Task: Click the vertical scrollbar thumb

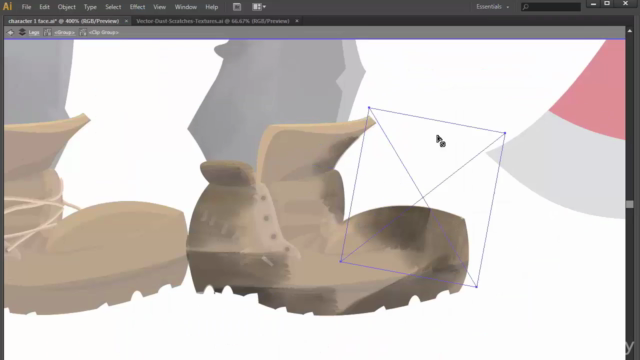Action: 630,203
